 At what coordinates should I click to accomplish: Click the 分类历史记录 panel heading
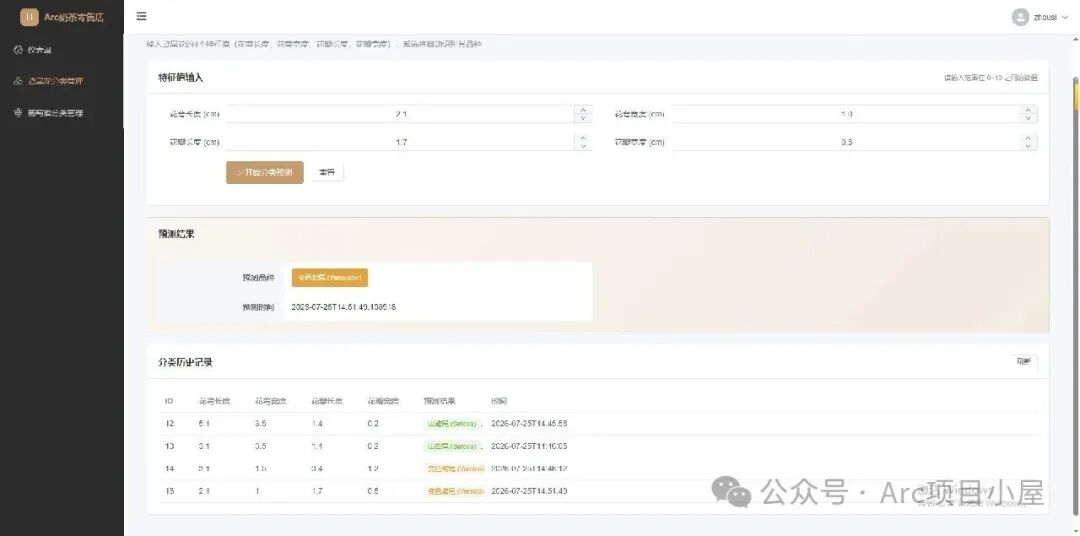(x=185, y=362)
